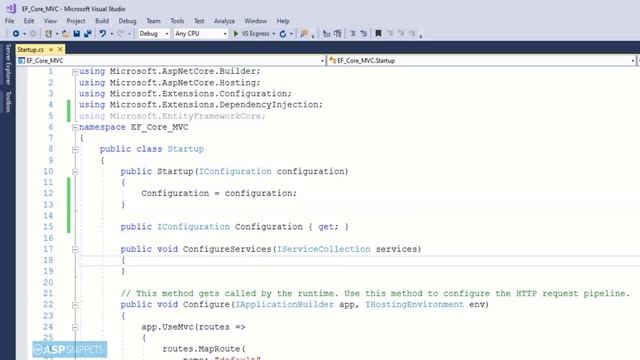The height and width of the screenshot is (360, 640).
Task: Place cursor inside ConfigureServices body, line 18
Action: pyautogui.click(x=359, y=260)
